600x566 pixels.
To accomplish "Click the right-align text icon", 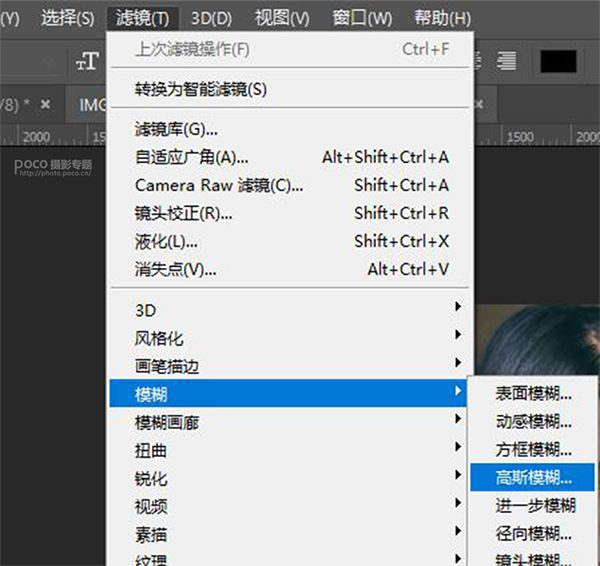I will [x=506, y=61].
